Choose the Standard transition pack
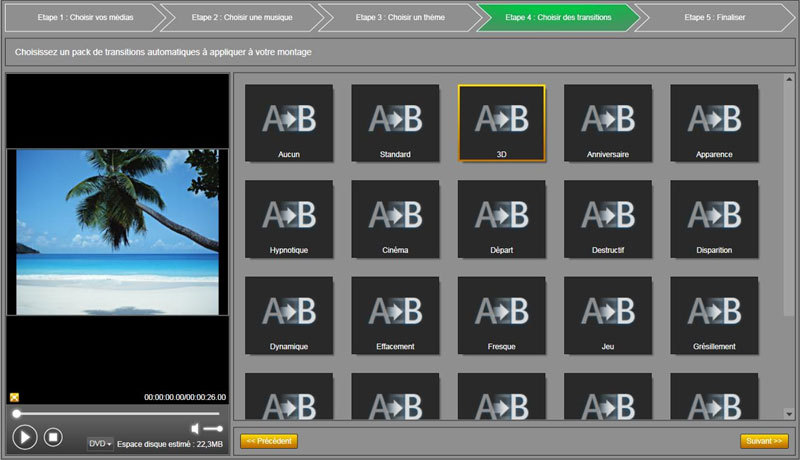The image size is (800, 460). (x=395, y=122)
